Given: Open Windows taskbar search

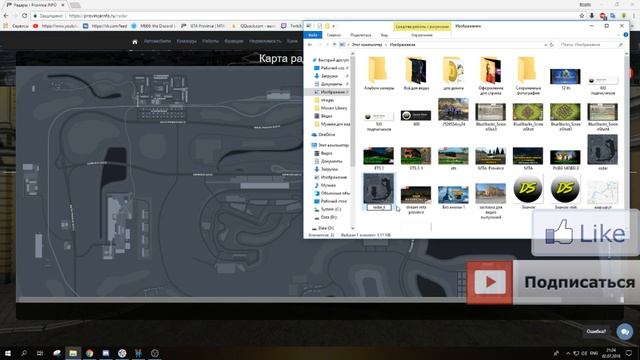Looking at the screenshot, I should (x=24, y=353).
